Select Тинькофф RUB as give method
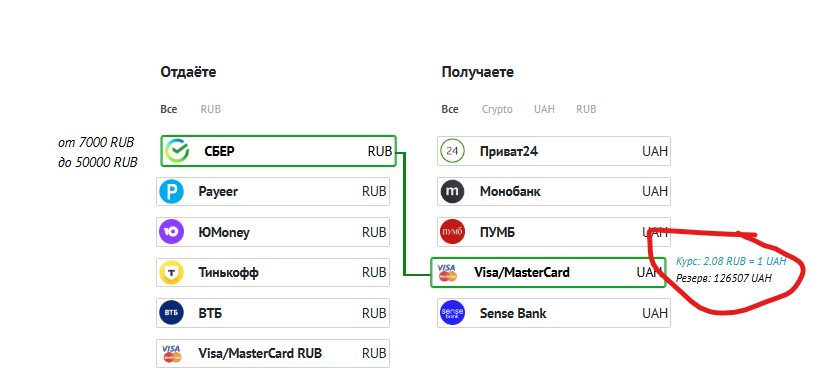Screen dimensions: 827x387 coord(273,273)
